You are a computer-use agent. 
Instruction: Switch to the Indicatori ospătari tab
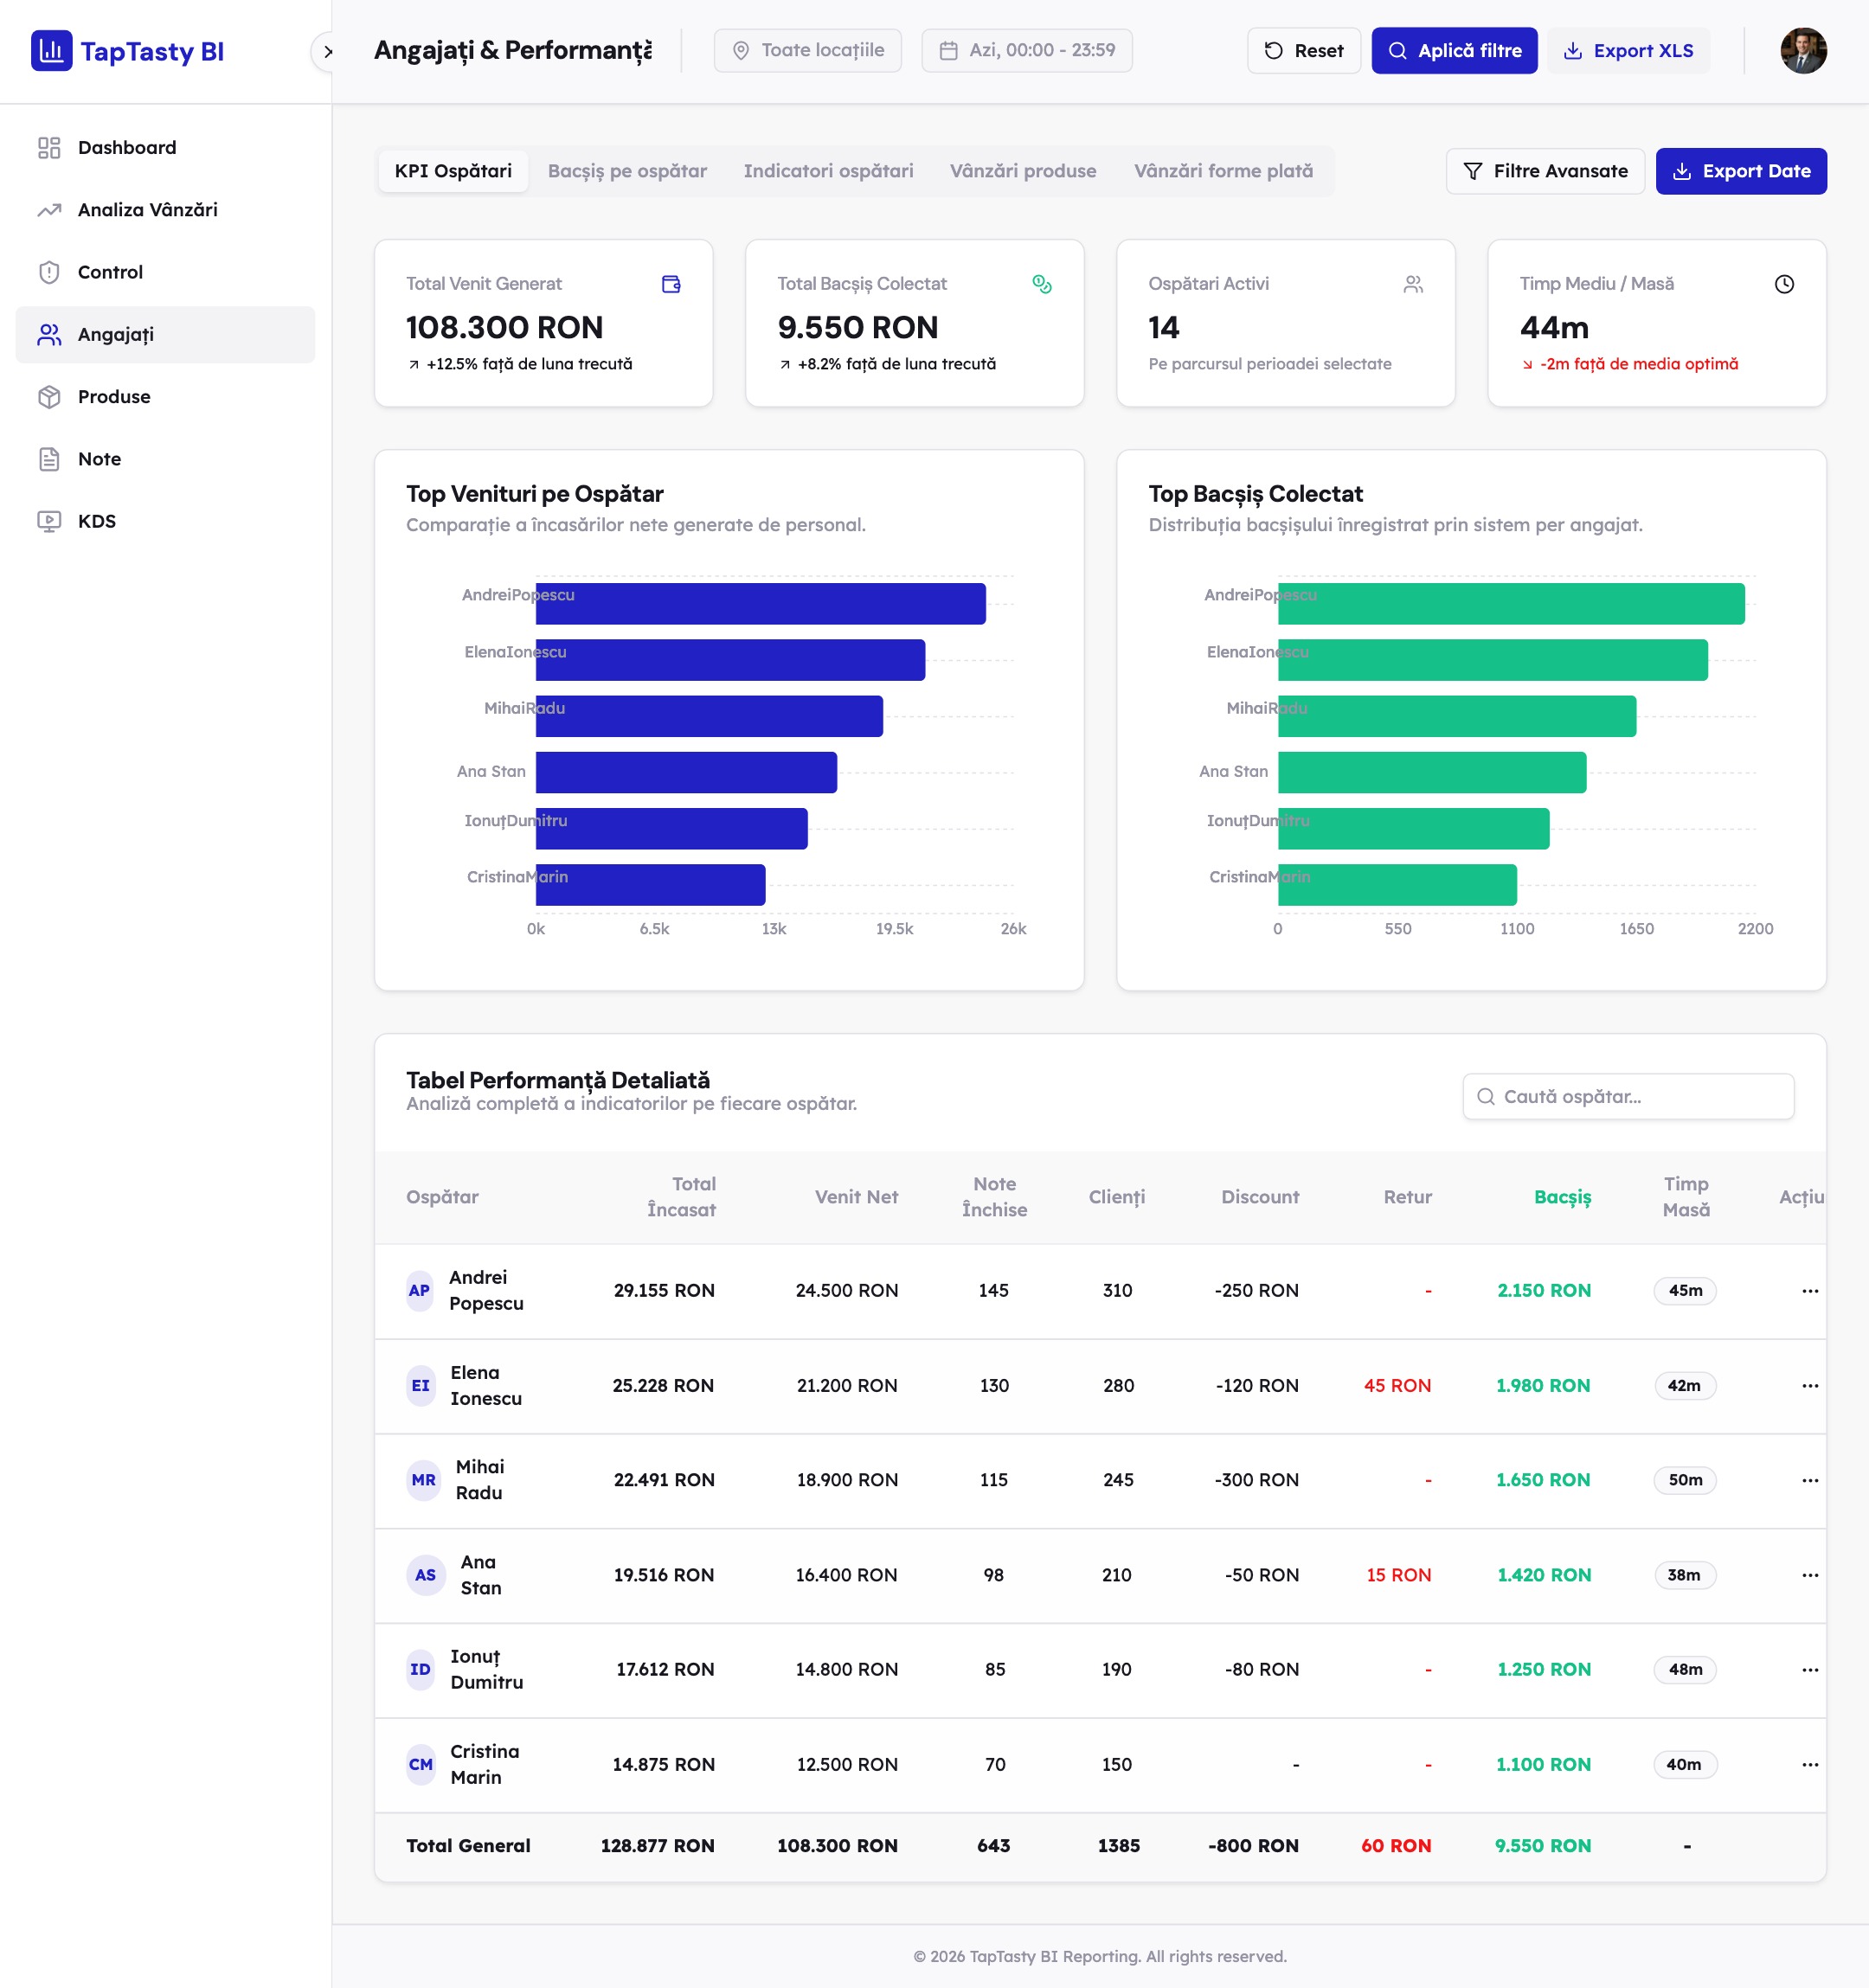[x=828, y=171]
